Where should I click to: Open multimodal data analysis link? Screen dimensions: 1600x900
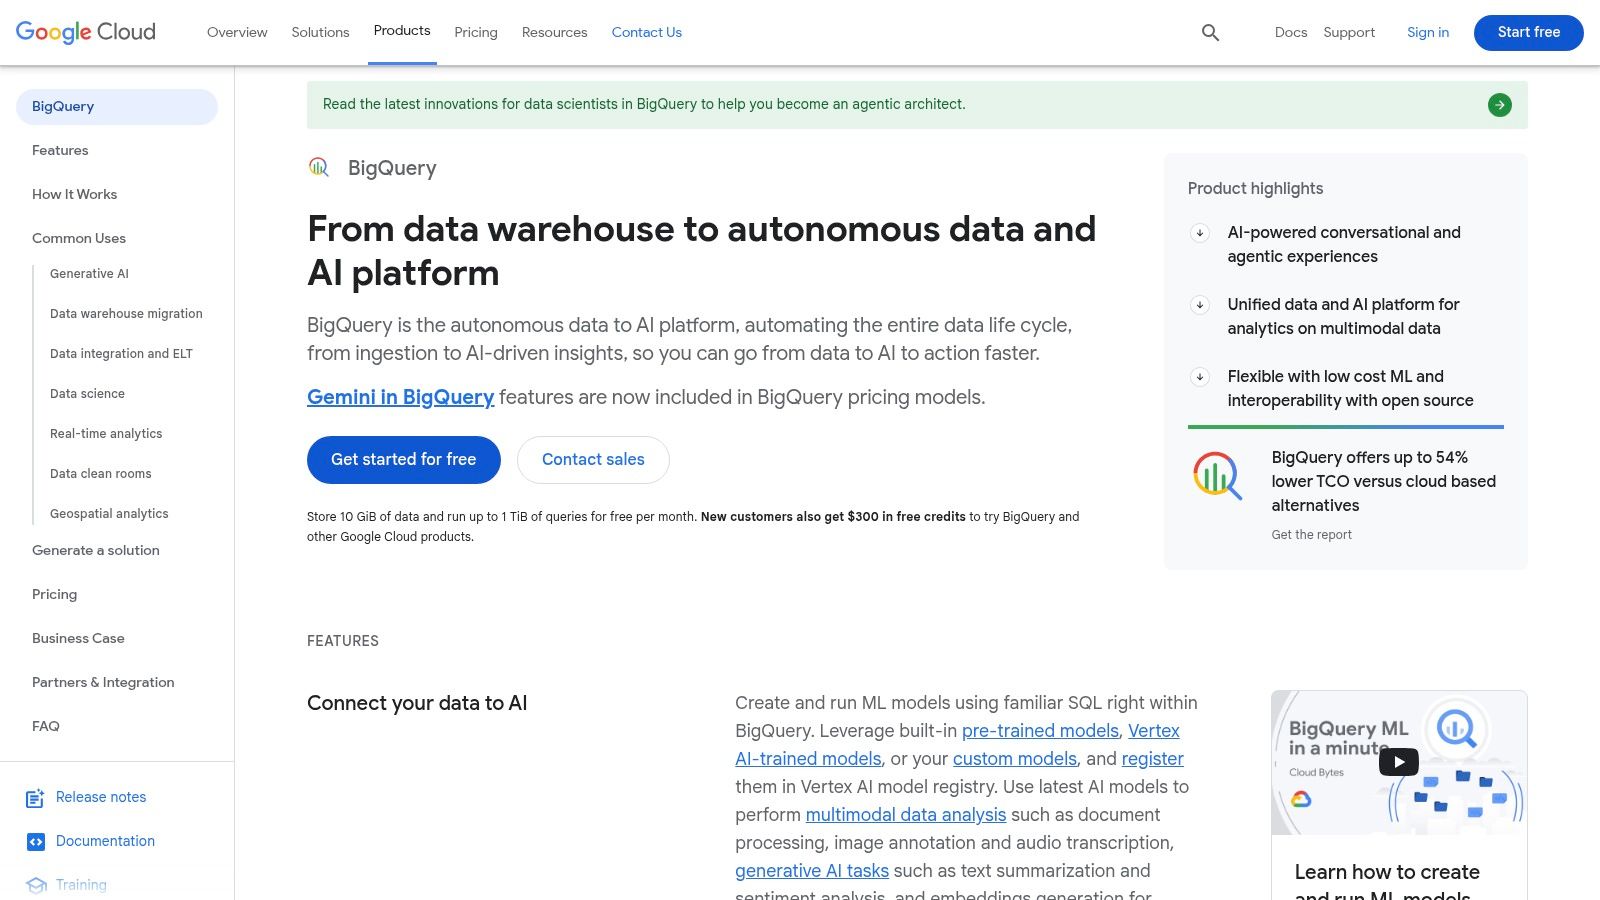pyautogui.click(x=906, y=815)
